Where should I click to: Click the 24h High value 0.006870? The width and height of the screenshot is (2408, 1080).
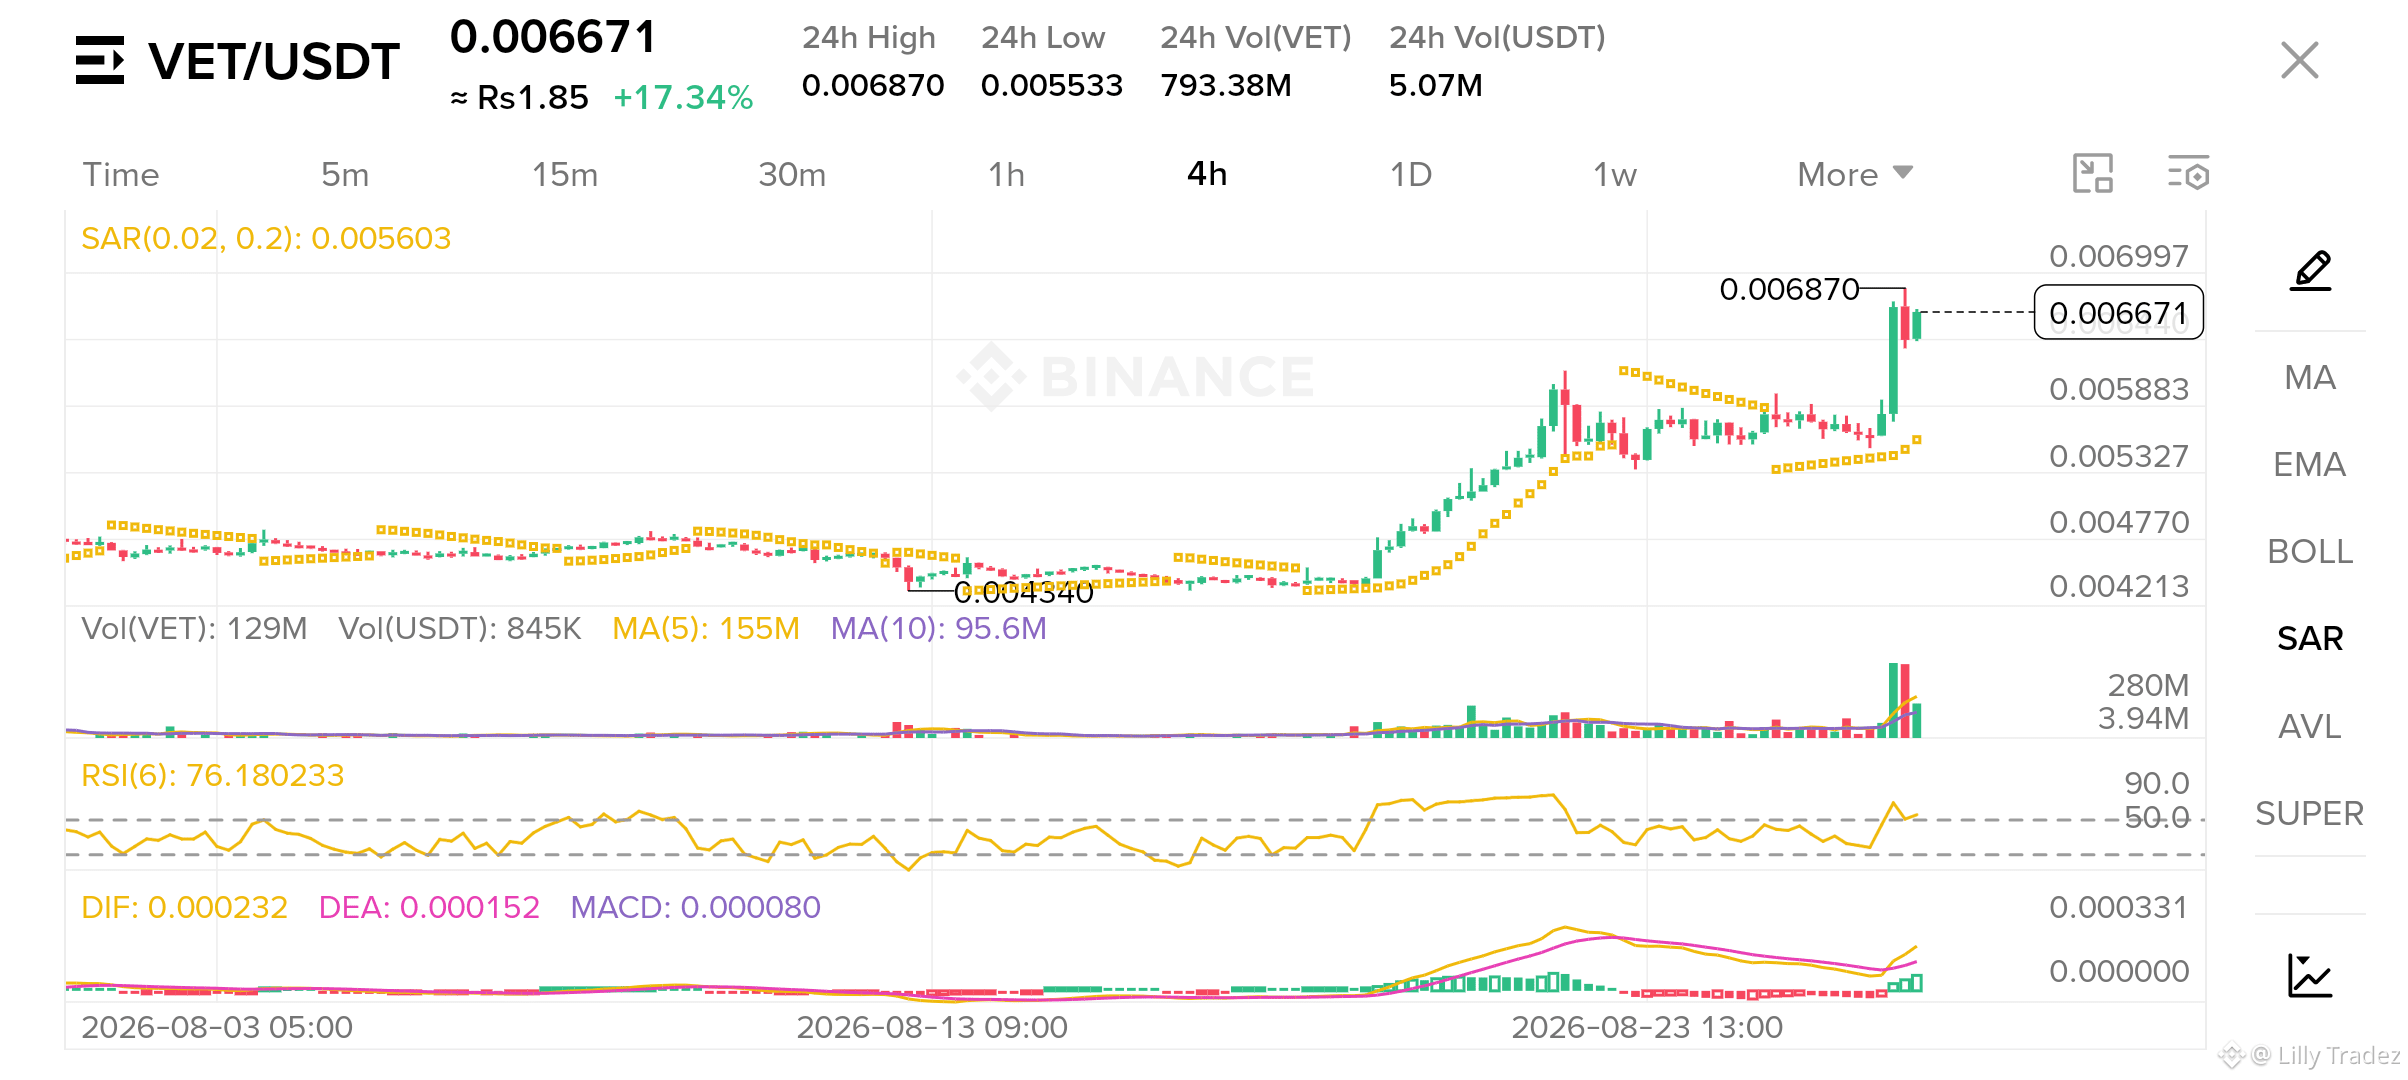pyautogui.click(x=873, y=85)
